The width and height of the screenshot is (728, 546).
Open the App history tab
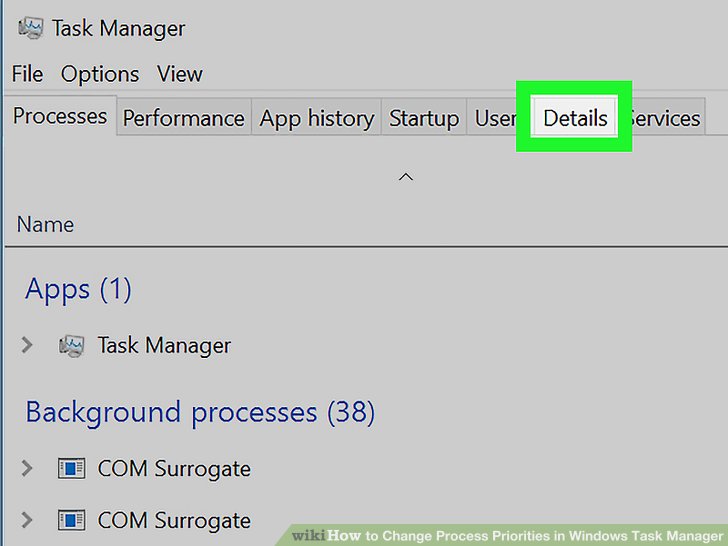pos(316,118)
